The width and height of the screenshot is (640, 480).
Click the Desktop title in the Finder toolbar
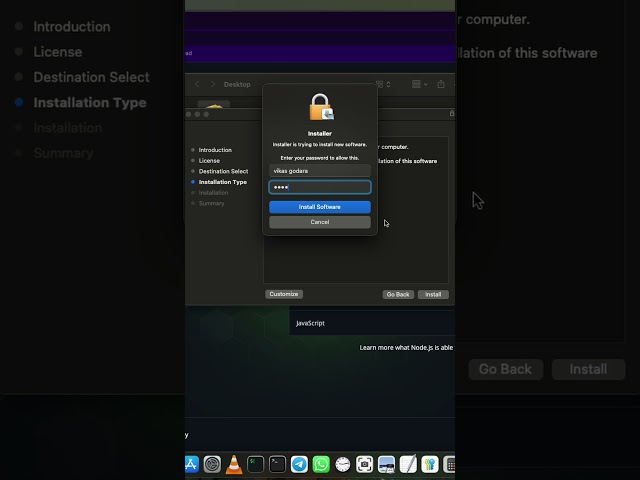(x=237, y=84)
